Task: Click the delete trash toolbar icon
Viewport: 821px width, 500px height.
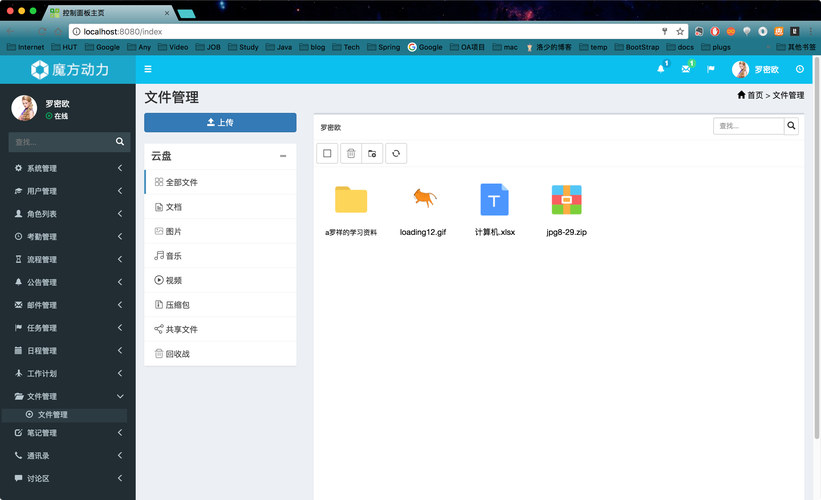Action: pyautogui.click(x=351, y=153)
